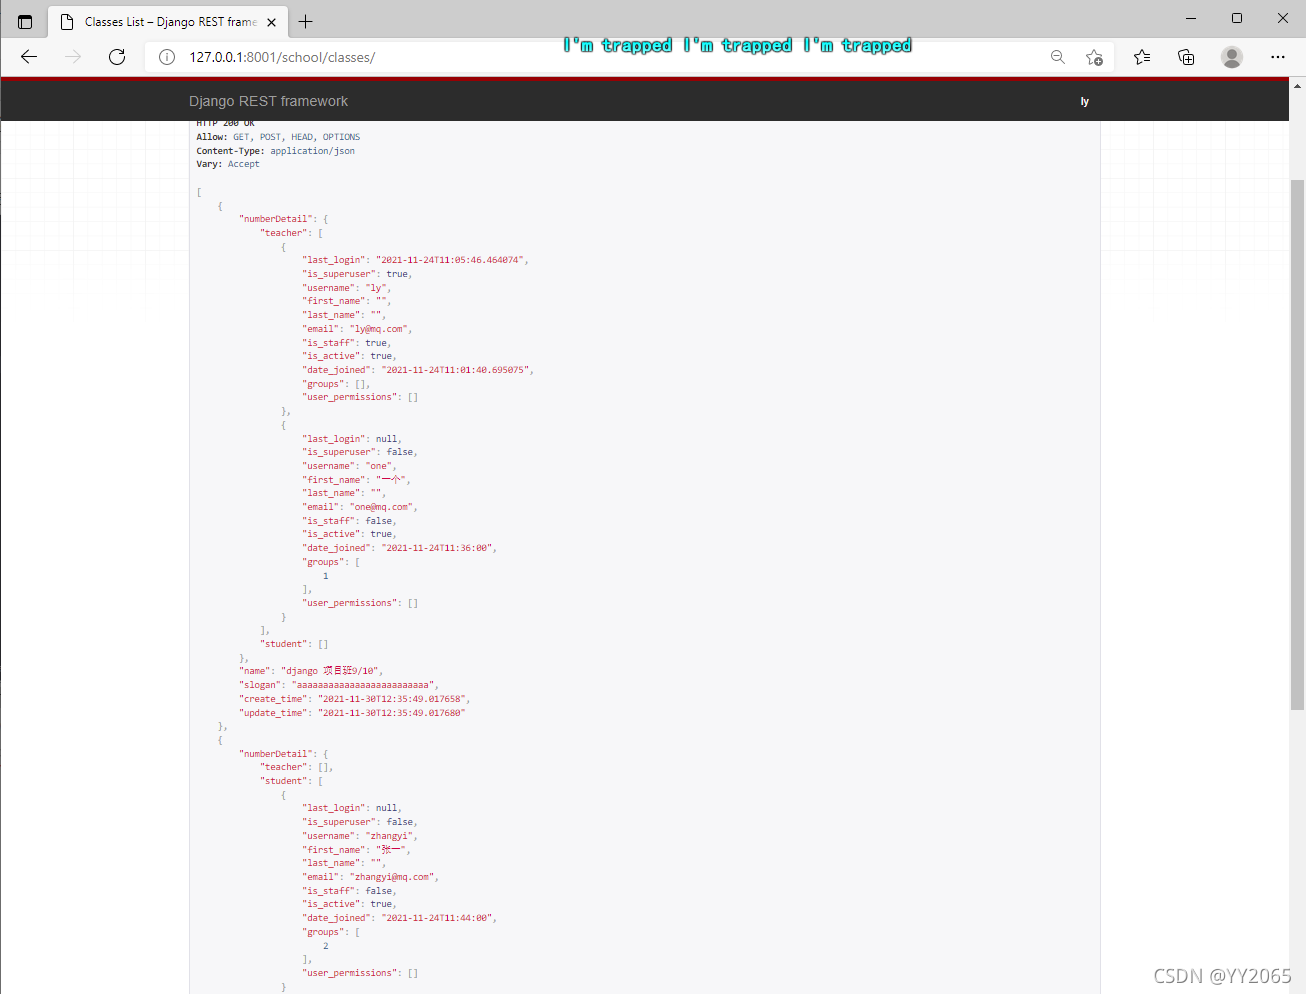The height and width of the screenshot is (994, 1306).
Task: Click the "email": "zhangyi@mq.com" line
Action: tap(371, 876)
